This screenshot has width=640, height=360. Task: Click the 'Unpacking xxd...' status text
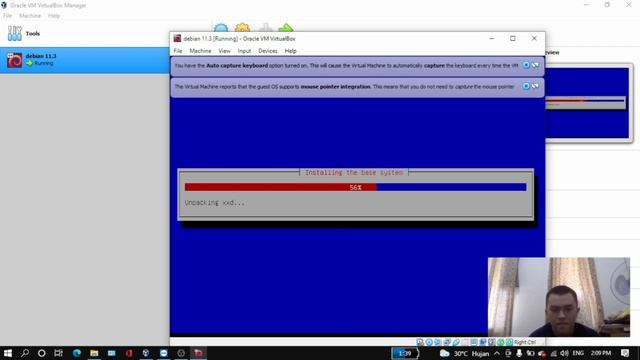215,202
